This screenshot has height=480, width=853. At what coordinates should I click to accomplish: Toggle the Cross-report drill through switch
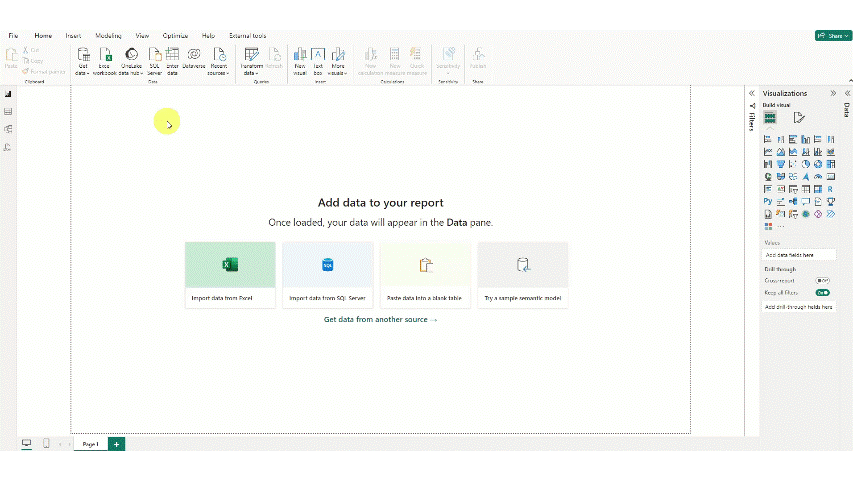tap(822, 281)
